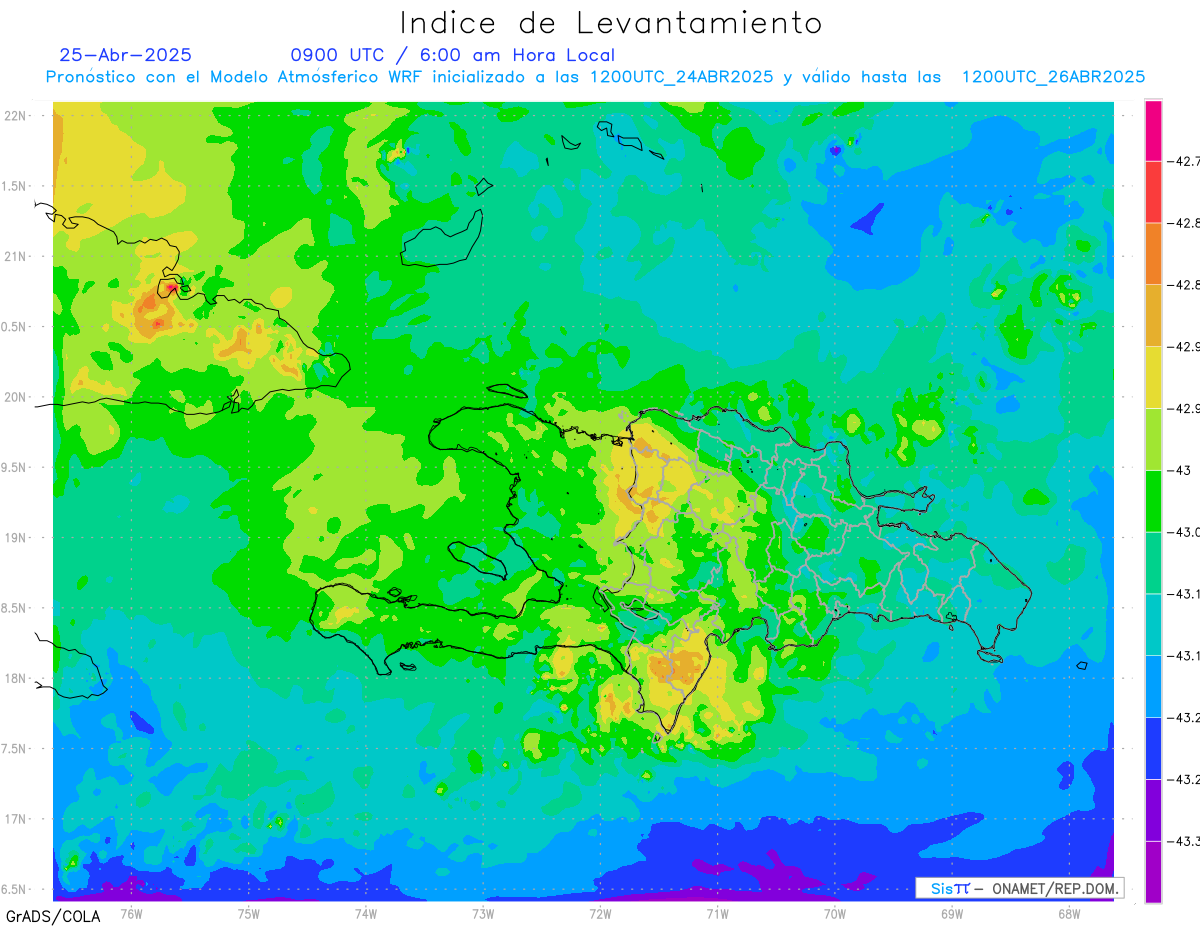Click the ONAMET/REP.DOM. label box
Image resolution: width=1200 pixels, height=927 pixels.
point(1019,888)
